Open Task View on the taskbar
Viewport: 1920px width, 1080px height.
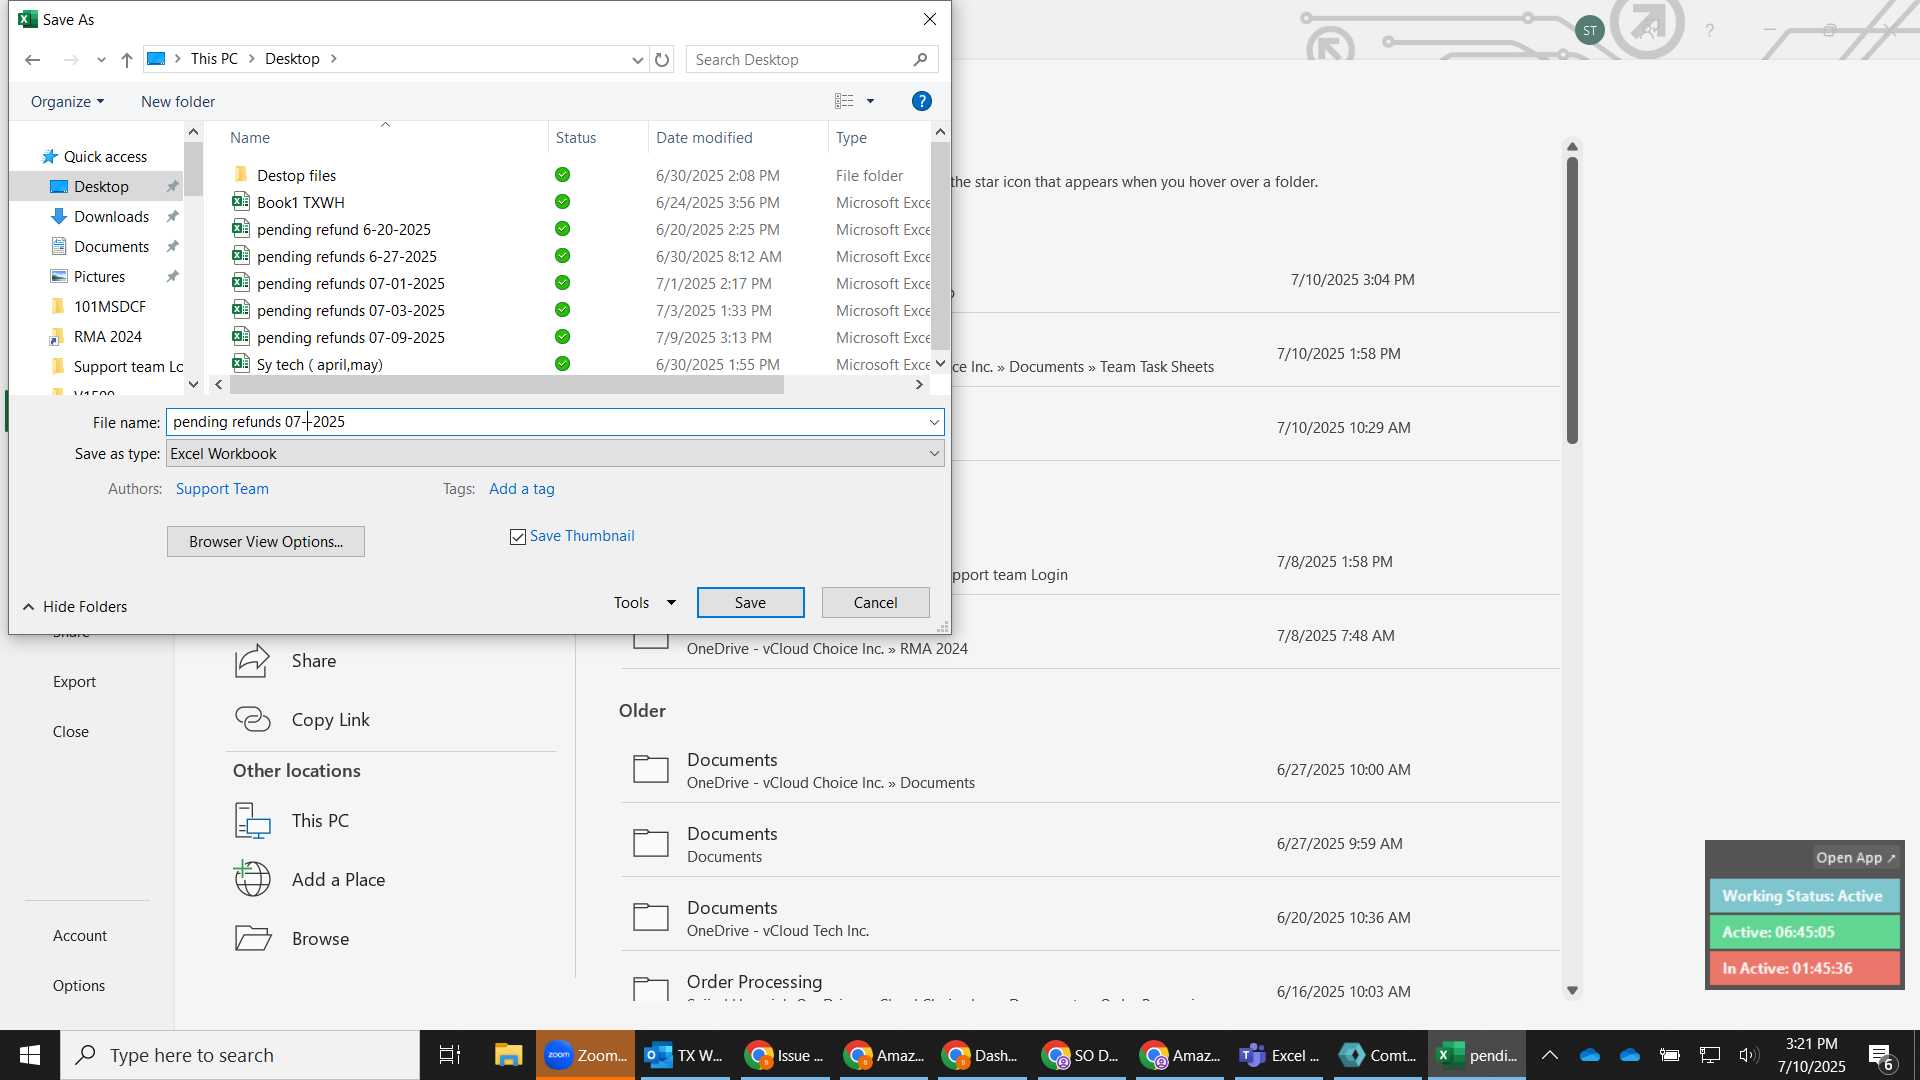click(x=450, y=1055)
